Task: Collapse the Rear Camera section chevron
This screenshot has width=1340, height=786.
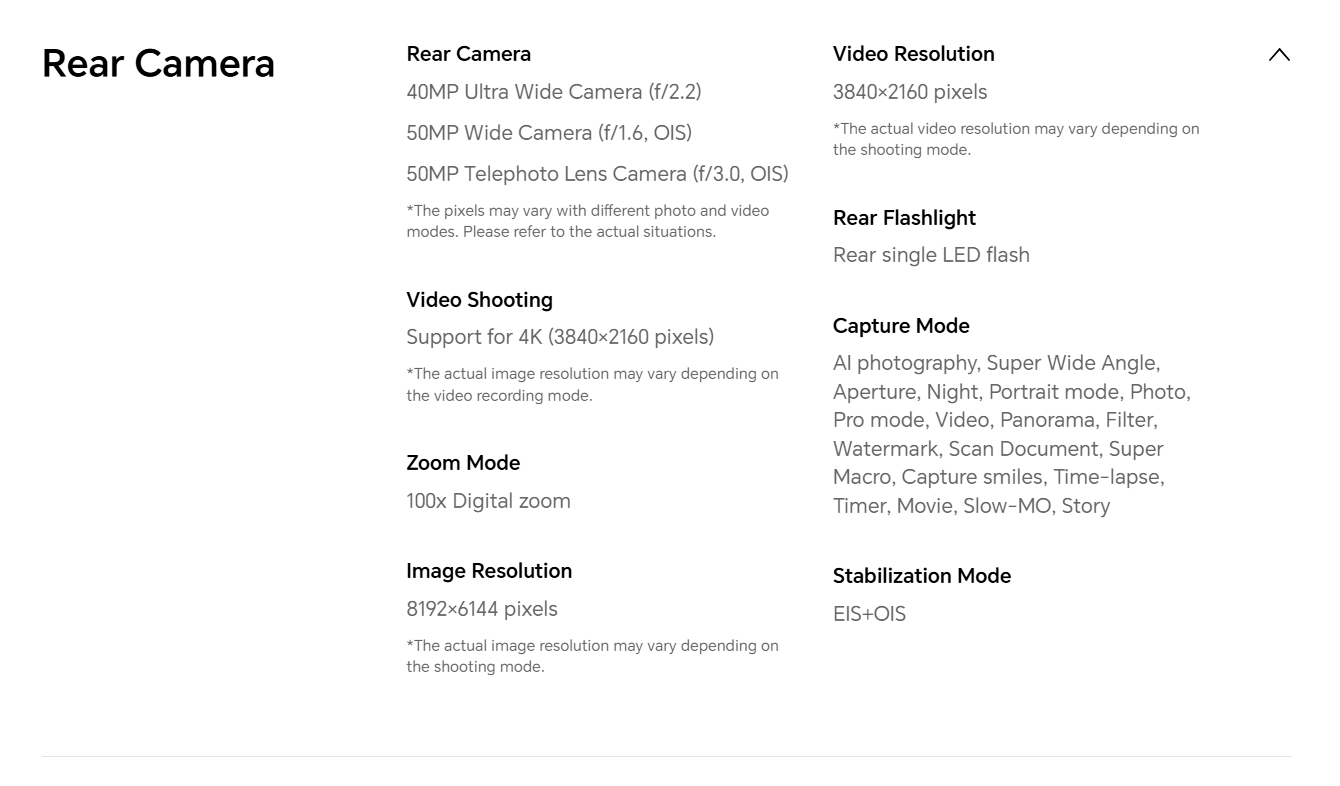Action: (1279, 55)
